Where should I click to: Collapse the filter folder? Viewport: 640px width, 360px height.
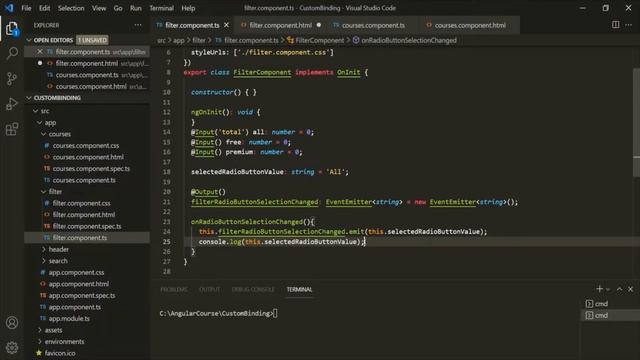[x=44, y=191]
